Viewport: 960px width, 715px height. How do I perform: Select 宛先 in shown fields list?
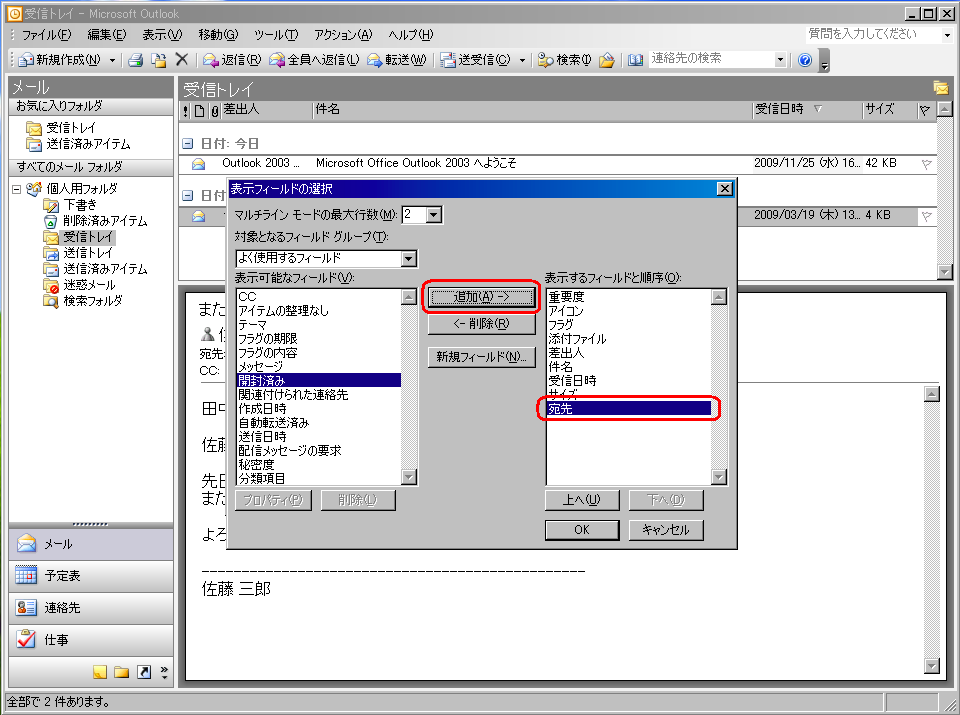629,408
